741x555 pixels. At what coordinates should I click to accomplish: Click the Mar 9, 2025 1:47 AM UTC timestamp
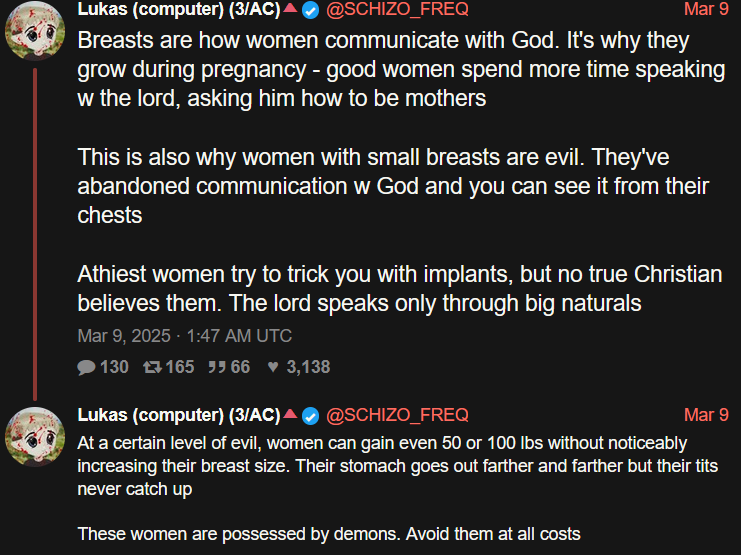[184, 336]
